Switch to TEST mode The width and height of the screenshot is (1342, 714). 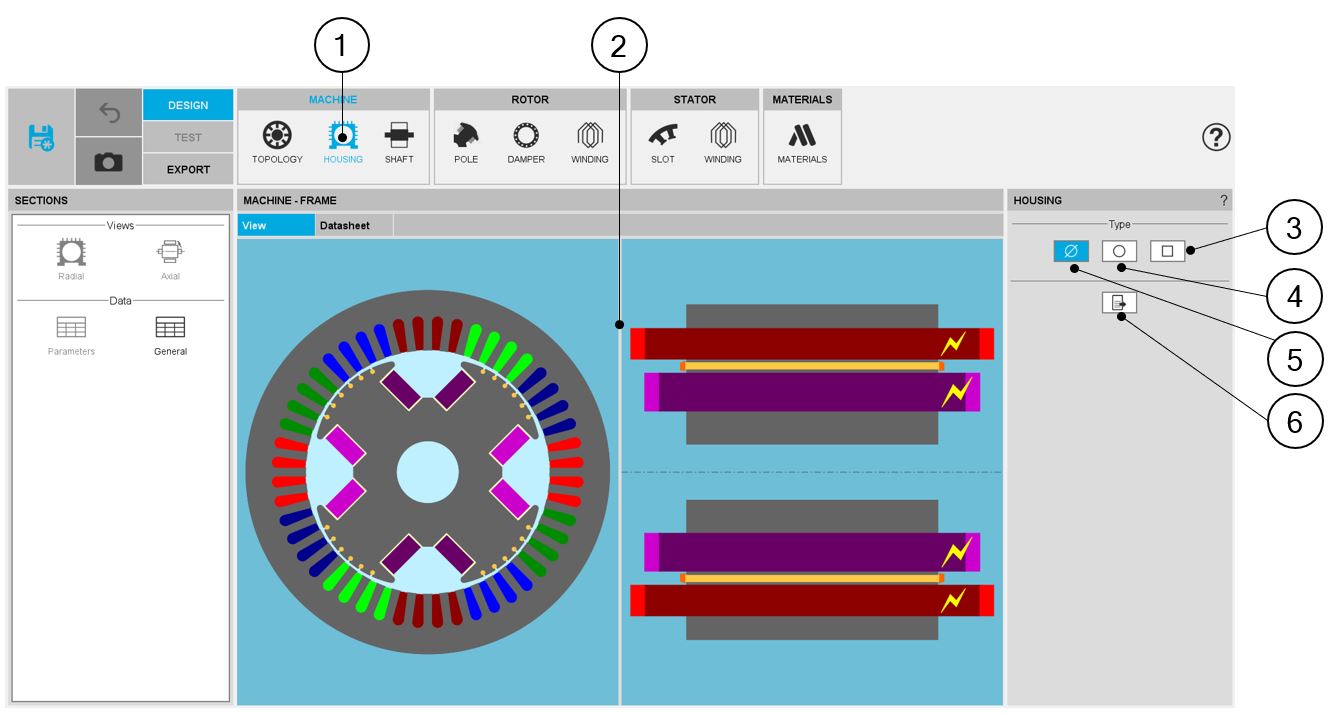pos(188,137)
